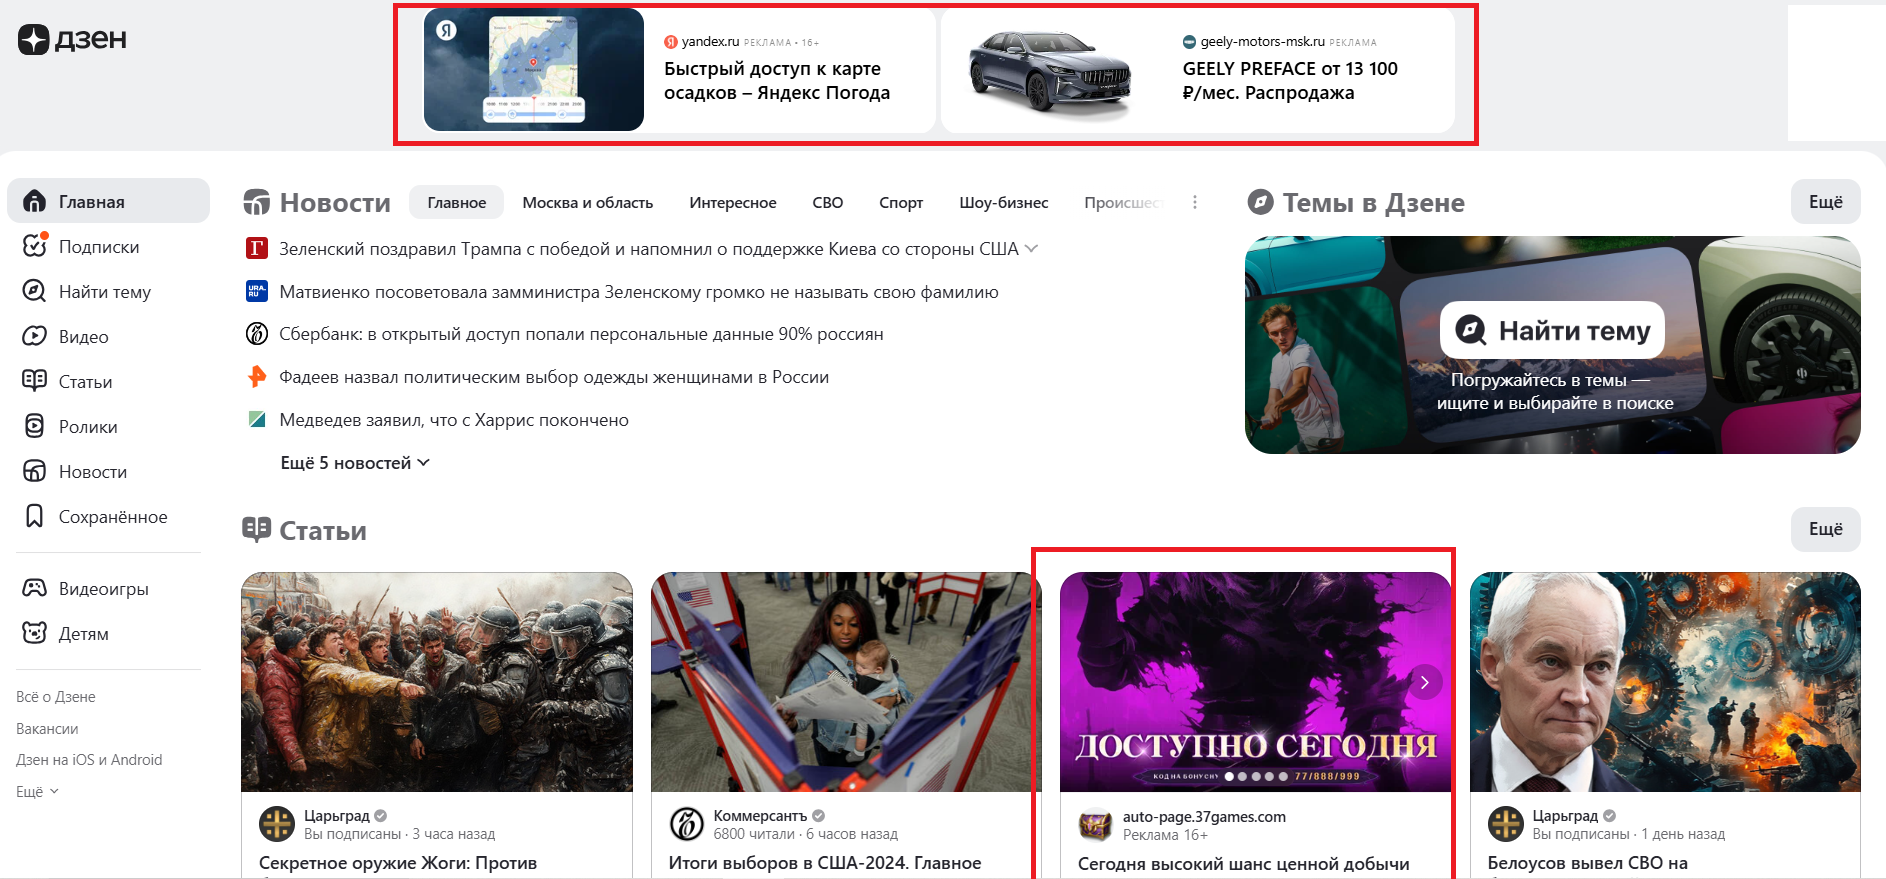Viewport: 1886px width, 879px height.
Task: Click Найти тему button on banner
Action: click(x=1553, y=330)
